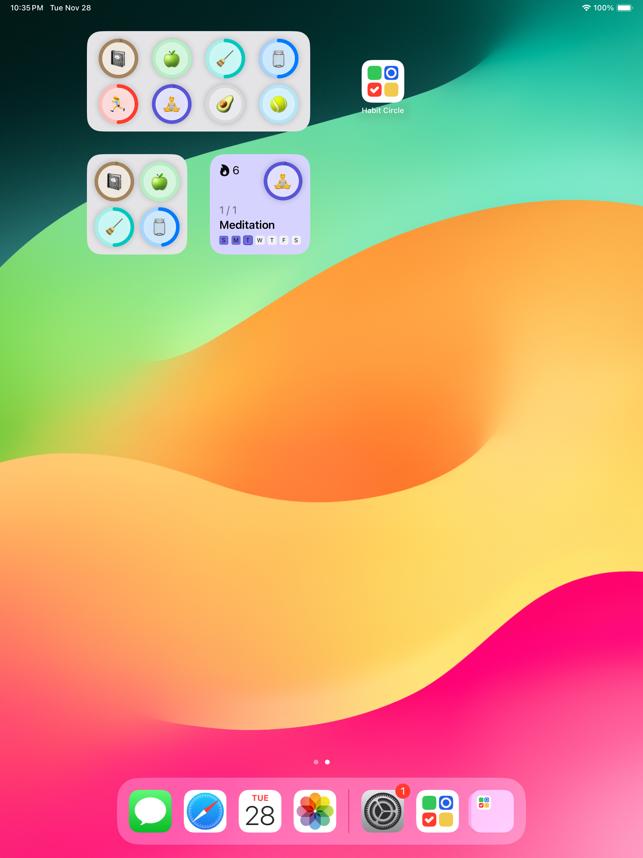Tap the broom habit in the wide widget
Image resolution: width=643 pixels, height=858 pixels.
click(225, 59)
